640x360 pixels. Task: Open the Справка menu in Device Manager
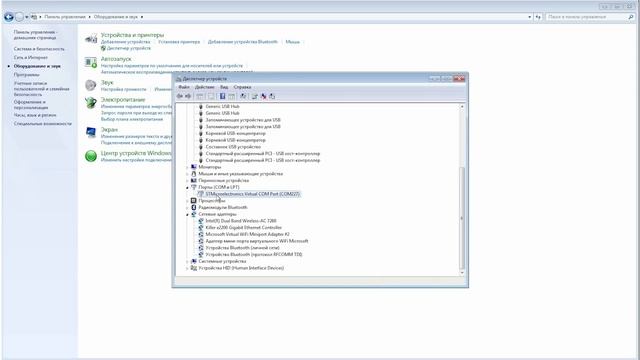coord(242,87)
